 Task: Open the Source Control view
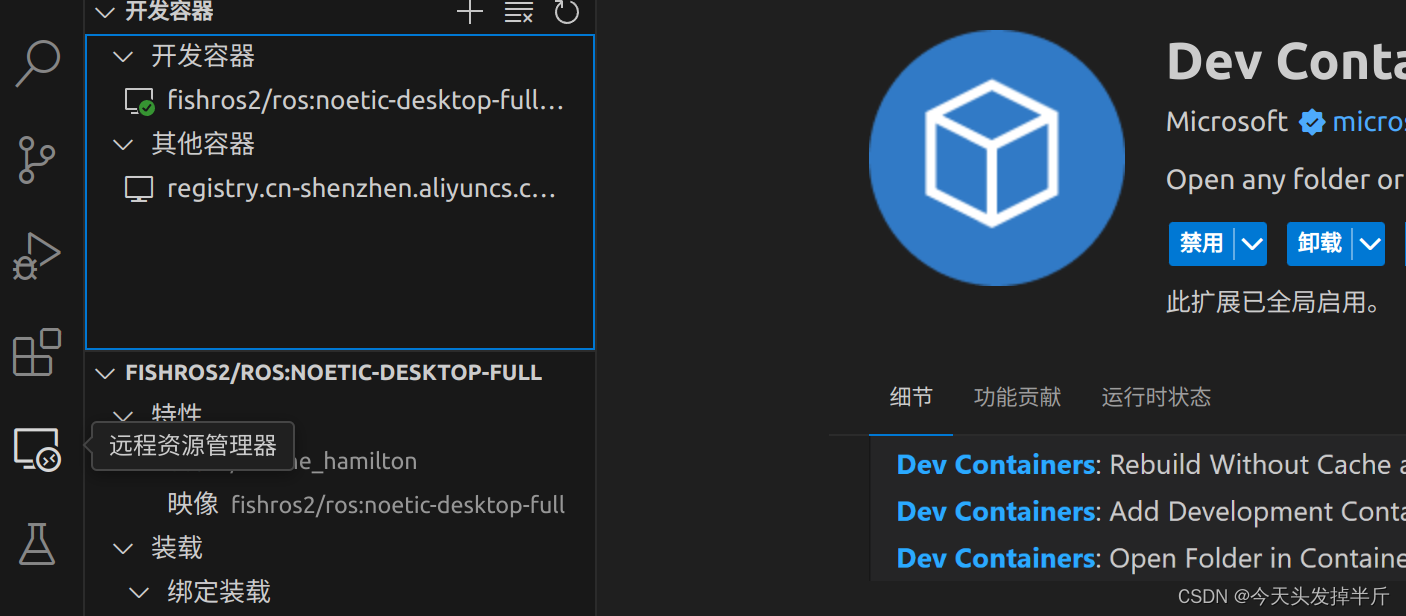coord(38,160)
